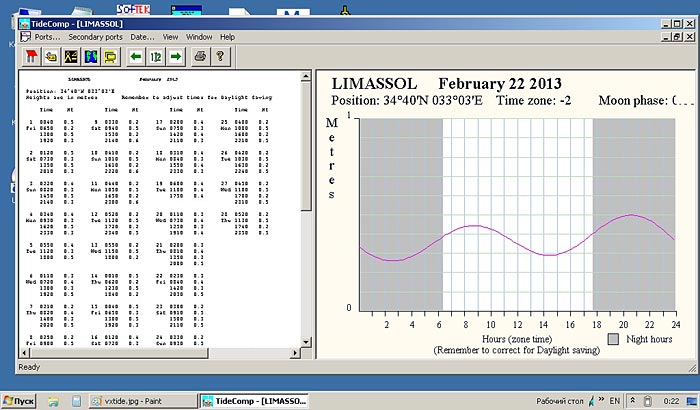
Task: Open the Secondary ports menu
Action: click(x=95, y=37)
